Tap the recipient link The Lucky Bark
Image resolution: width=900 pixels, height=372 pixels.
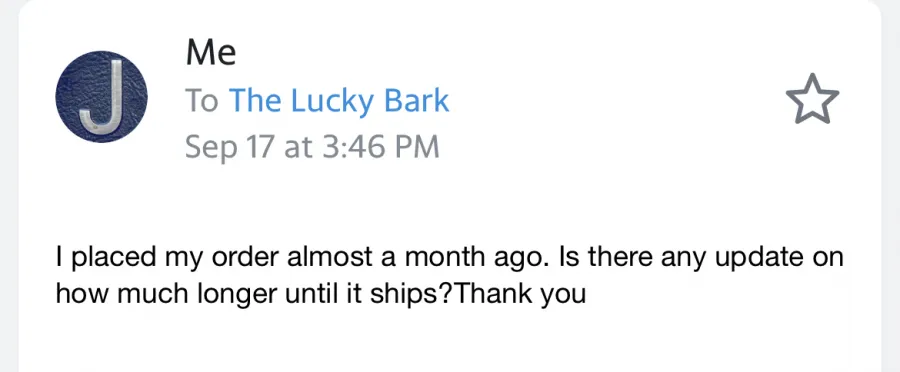(339, 102)
